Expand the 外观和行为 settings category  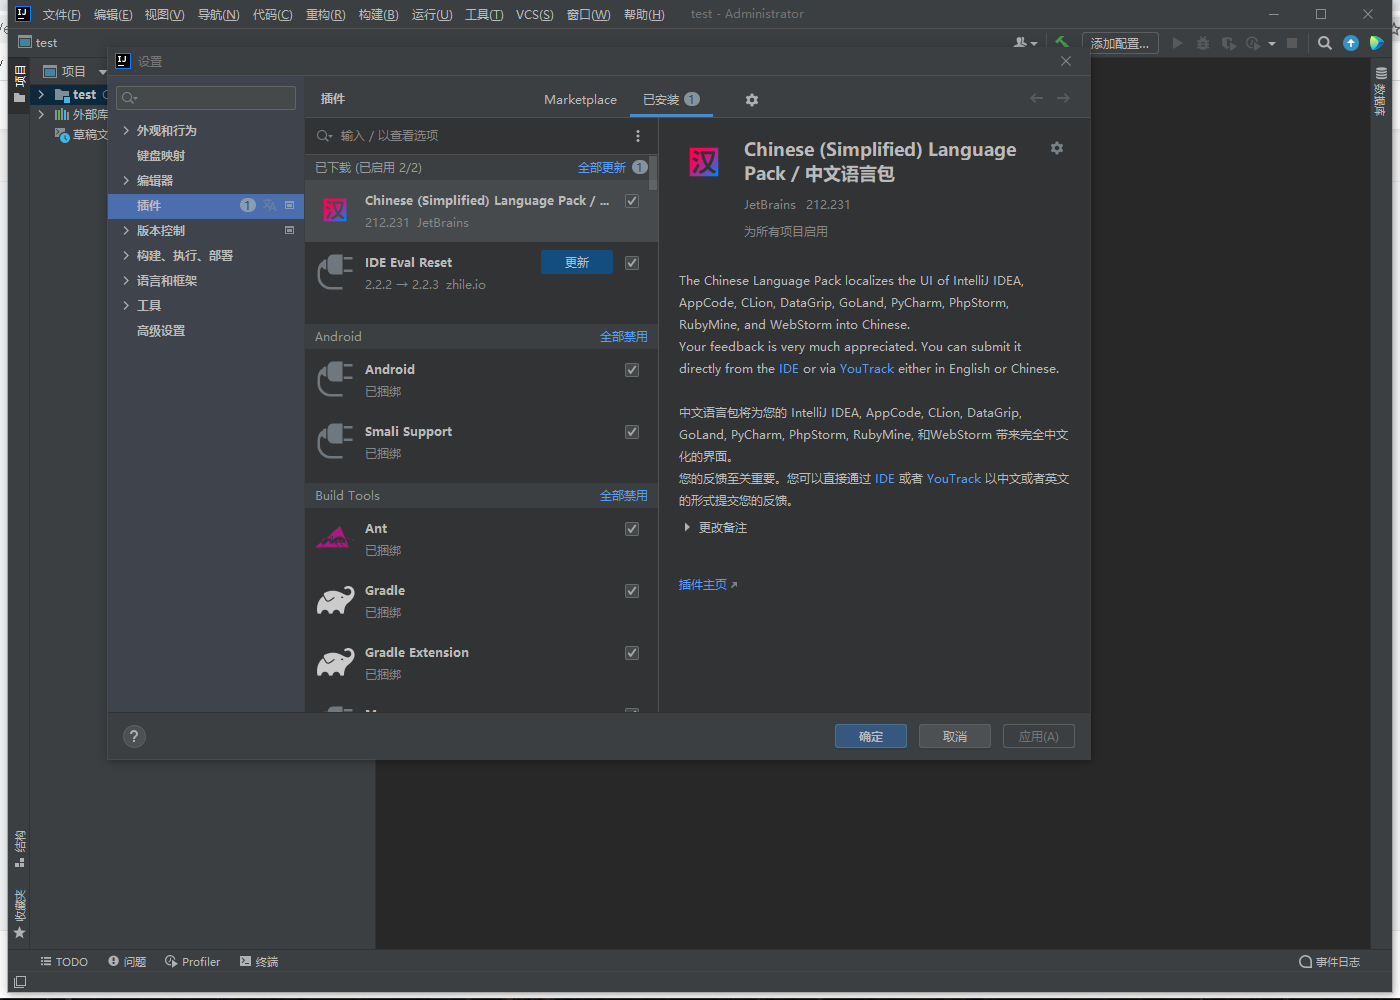tap(126, 131)
